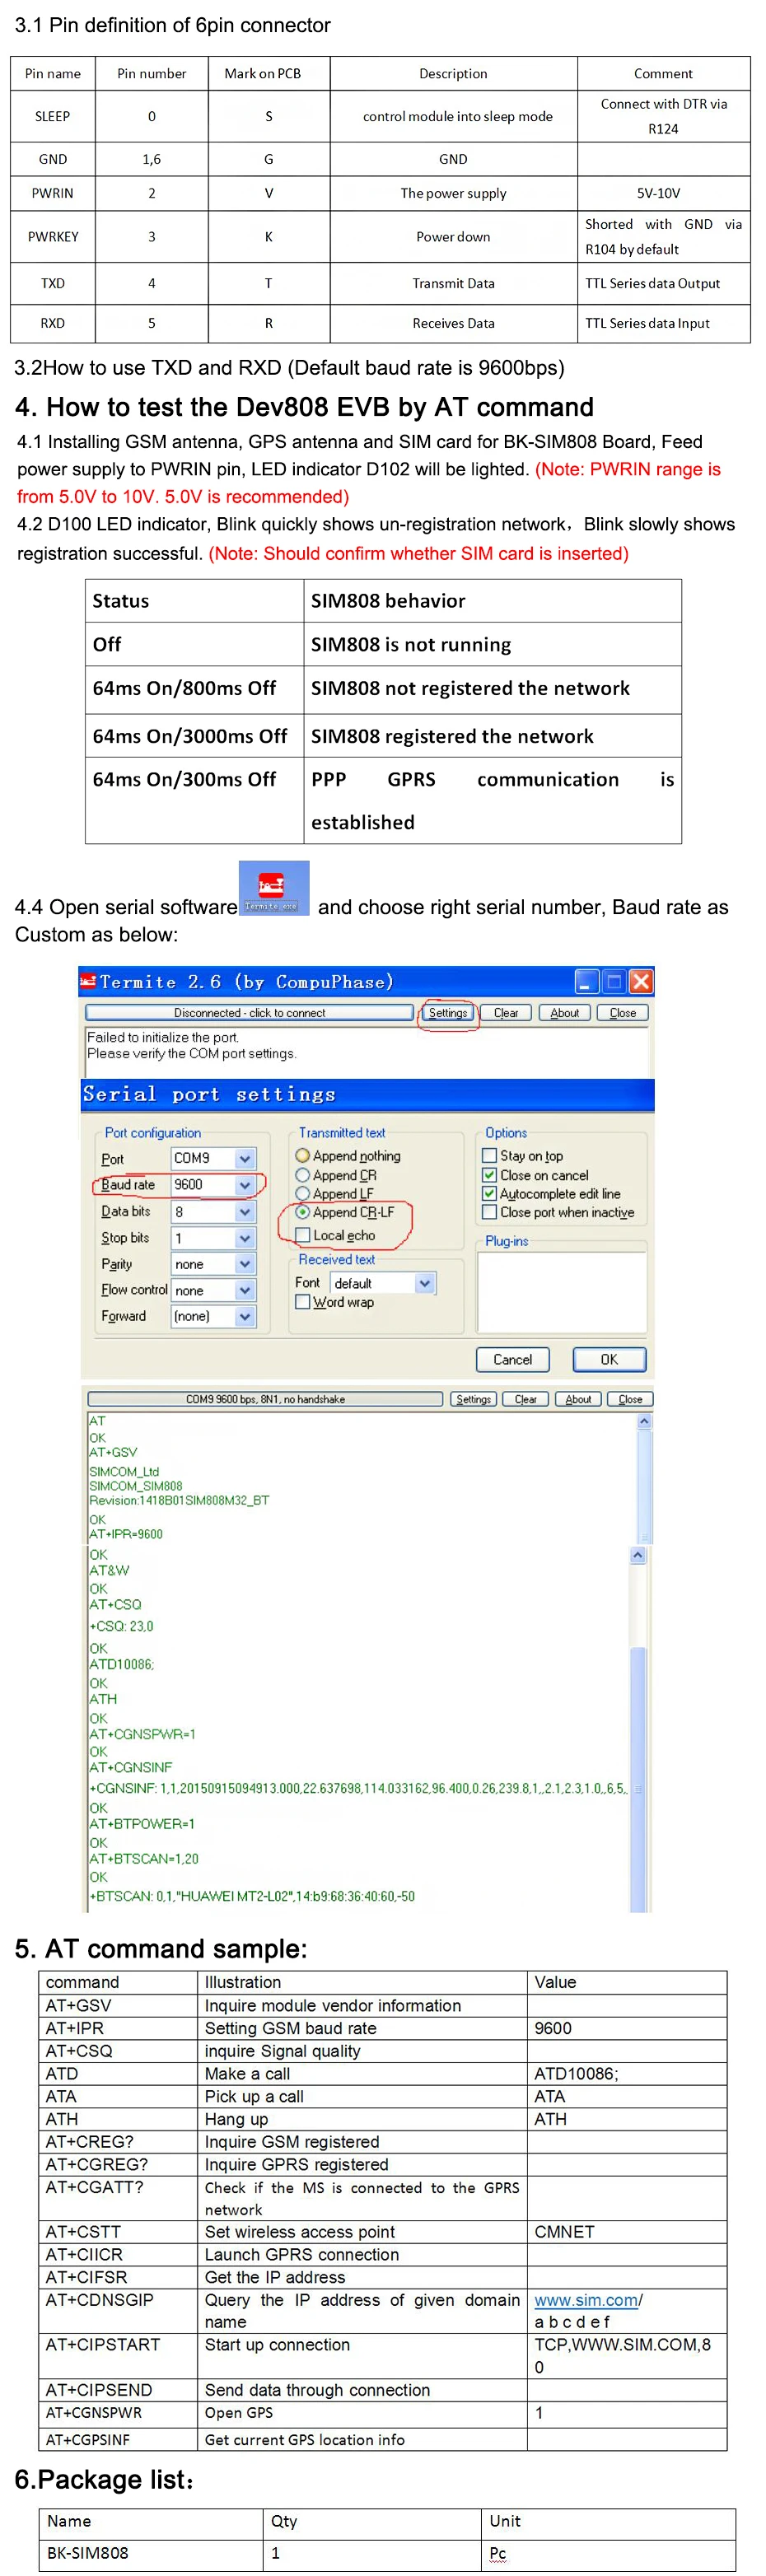The height and width of the screenshot is (2576, 766).
Task: Click '+CSQ: 23,0' terminal response
Action: point(121,1626)
